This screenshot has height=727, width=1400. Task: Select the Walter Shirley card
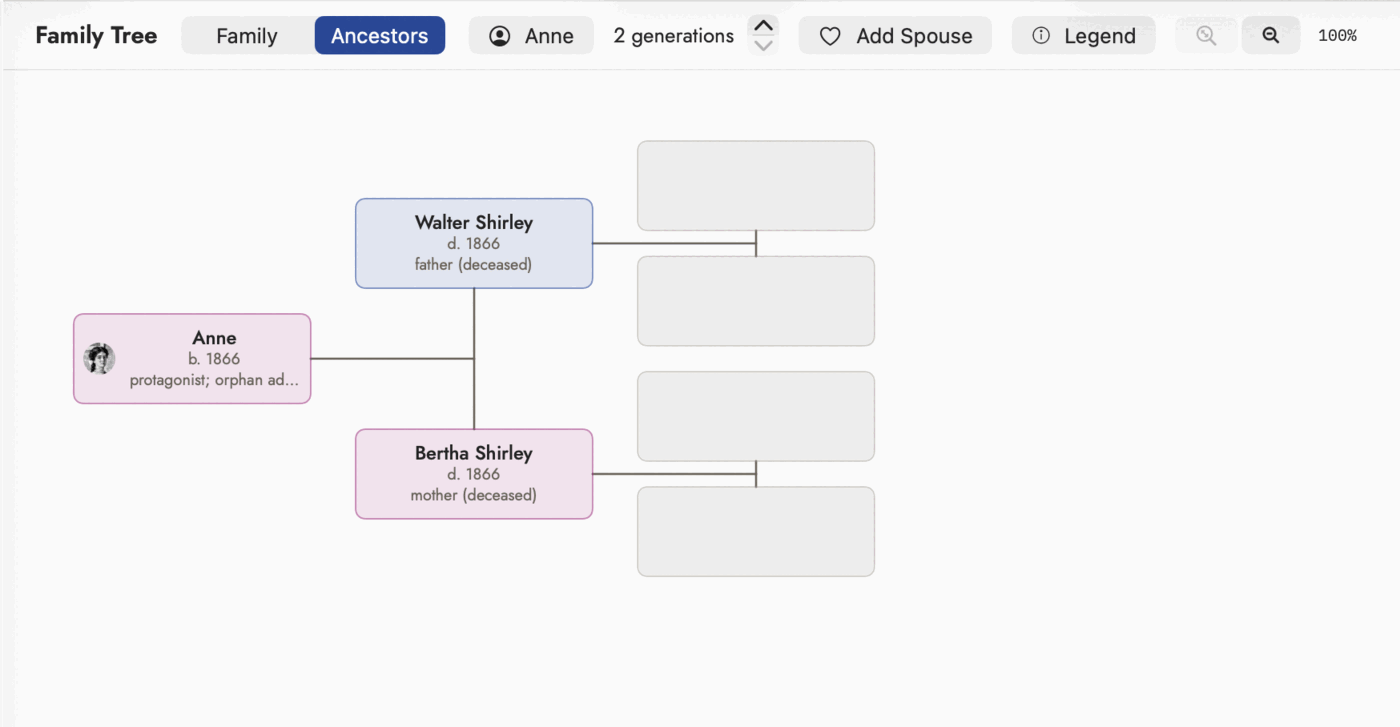(474, 243)
